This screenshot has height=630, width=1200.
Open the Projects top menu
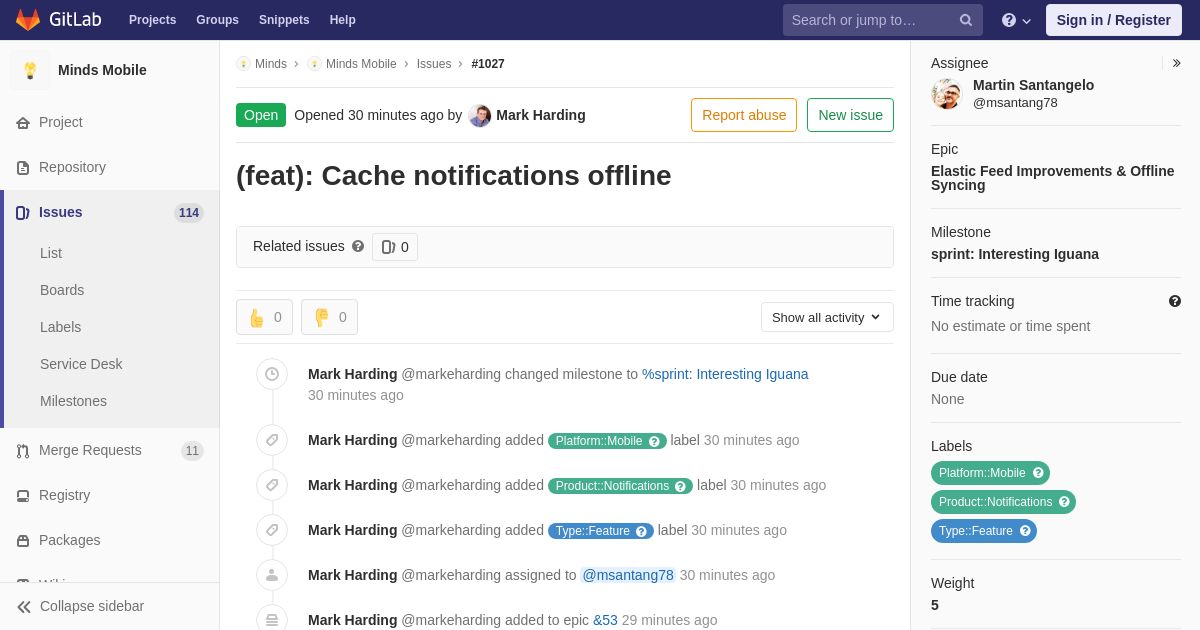(152, 20)
